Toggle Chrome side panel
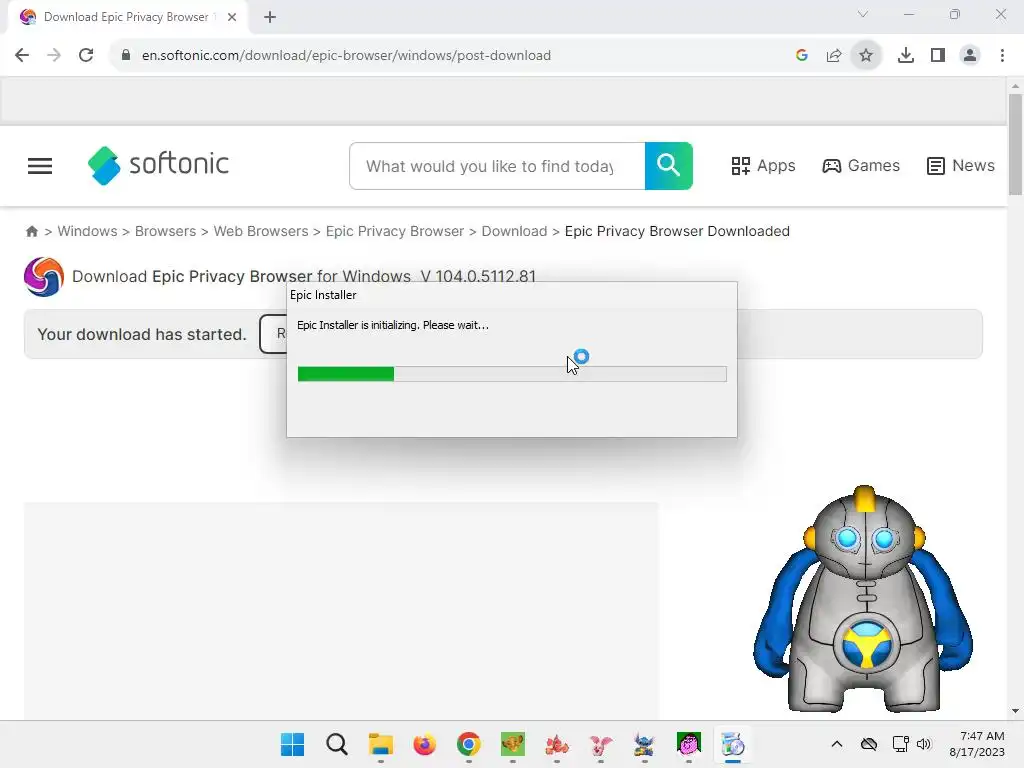This screenshot has height=768, width=1024. click(938, 56)
